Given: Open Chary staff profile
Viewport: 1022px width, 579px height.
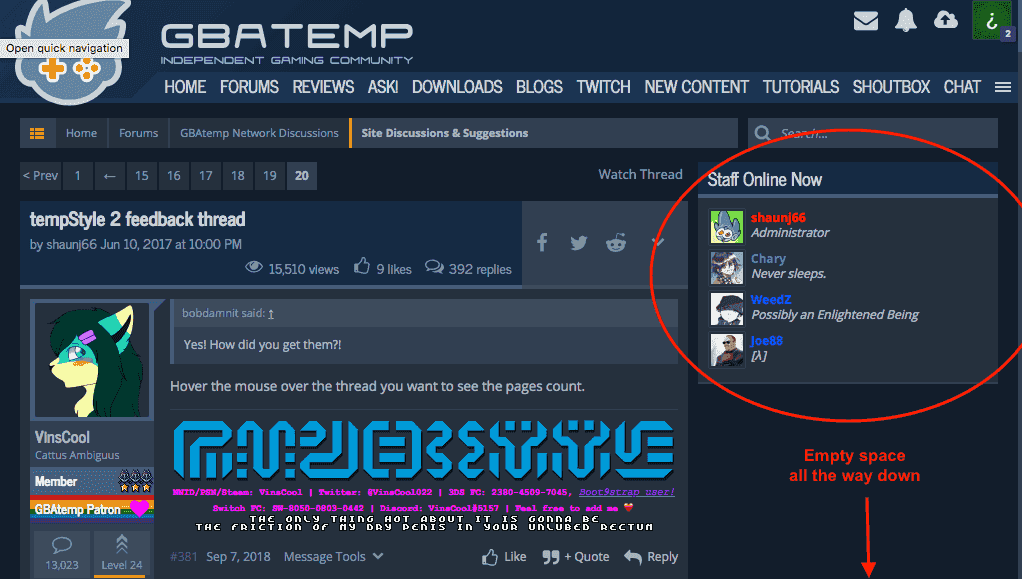Looking at the screenshot, I should click(768, 259).
